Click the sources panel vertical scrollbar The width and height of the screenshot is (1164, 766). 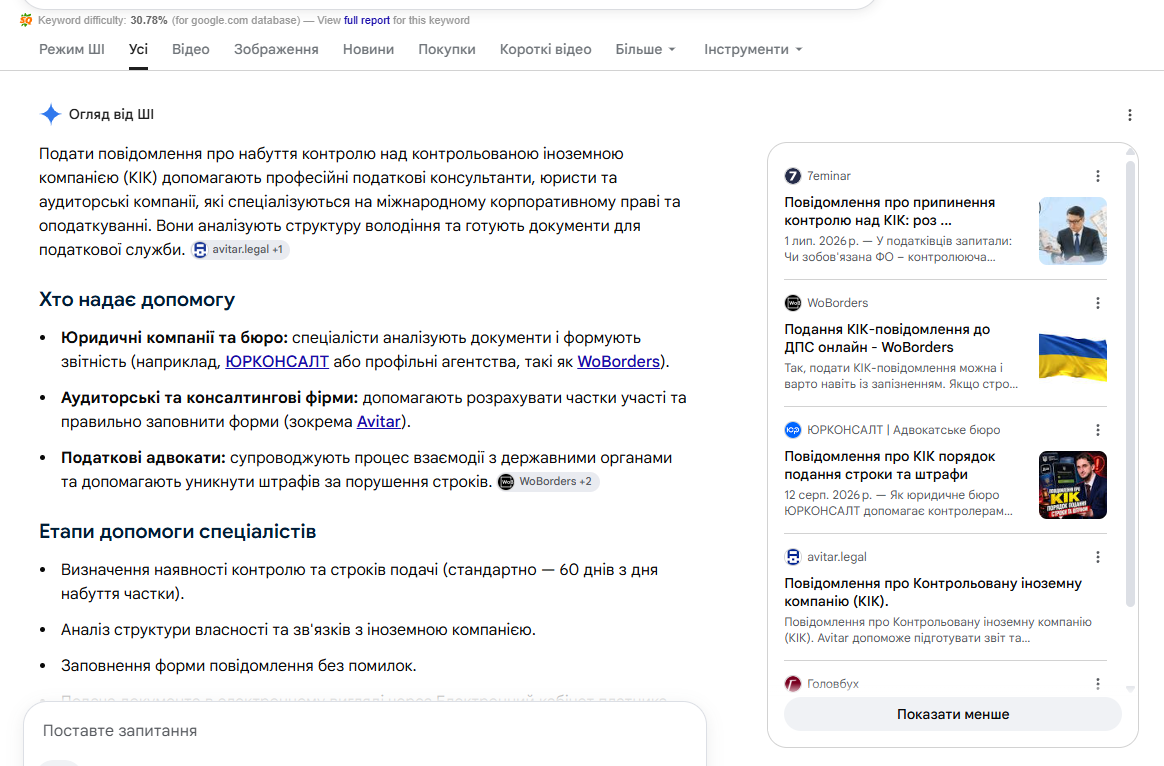(1131, 384)
